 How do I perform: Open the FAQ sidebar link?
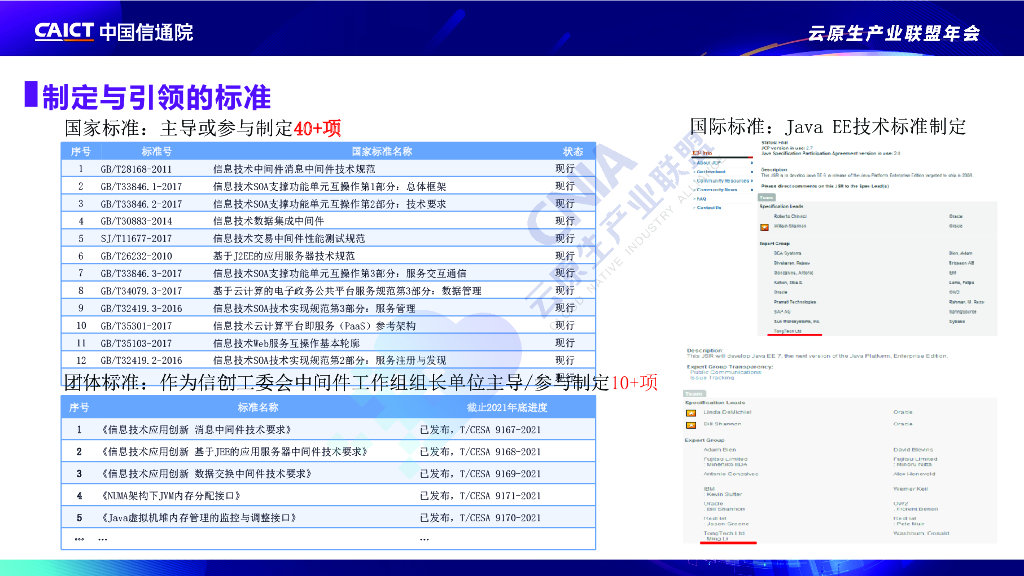(x=701, y=199)
